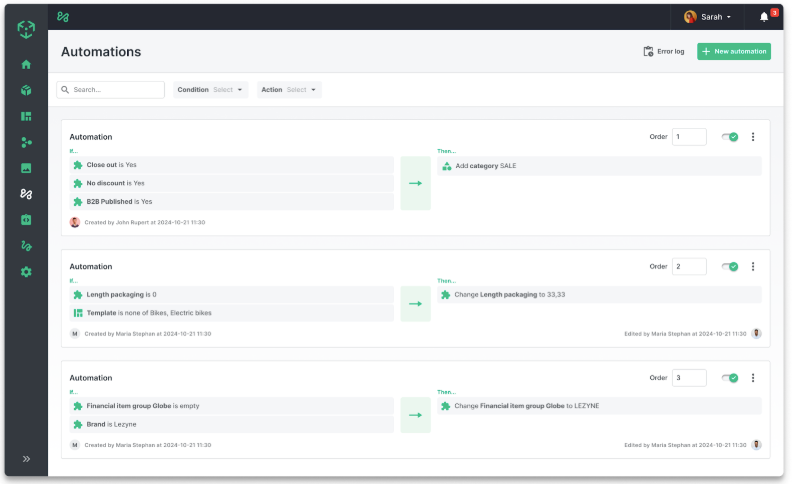This screenshot has height=484, width=792.
Task: Expand sidebar with double chevron icon
Action: [x=26, y=459]
